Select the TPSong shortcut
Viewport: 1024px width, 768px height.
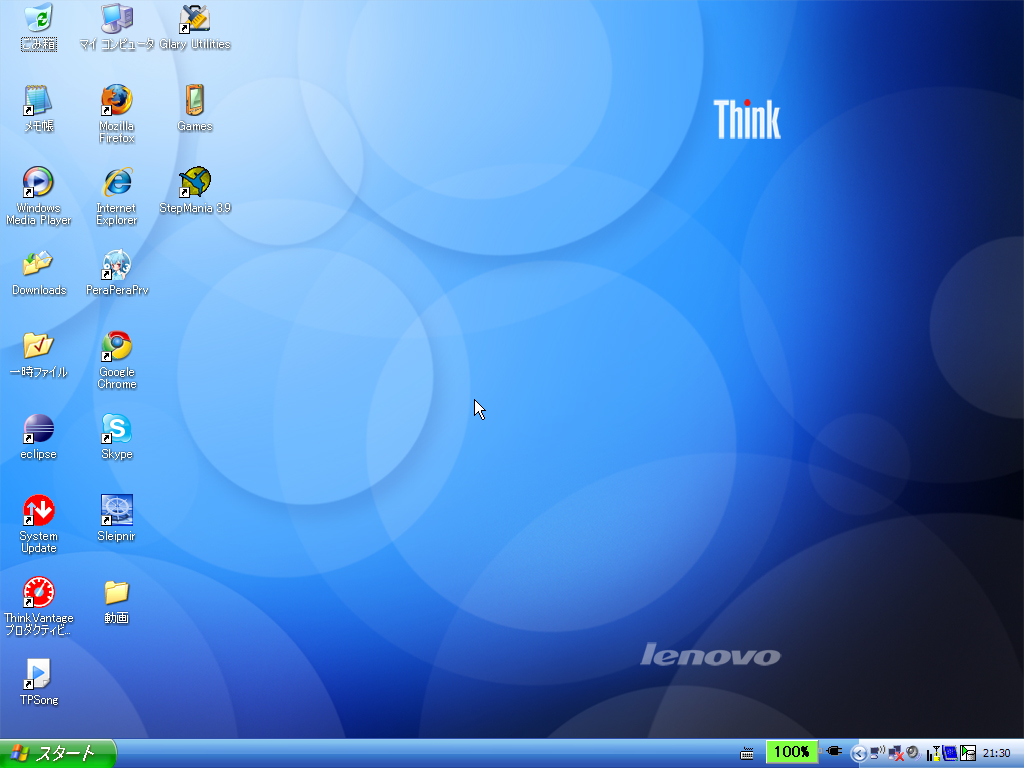pyautogui.click(x=39, y=682)
